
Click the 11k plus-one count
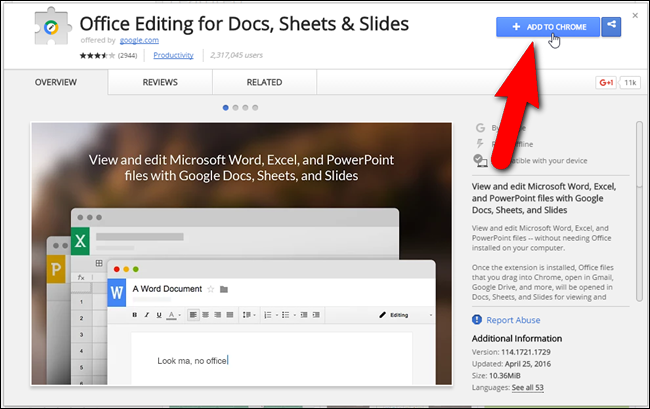[x=630, y=82]
